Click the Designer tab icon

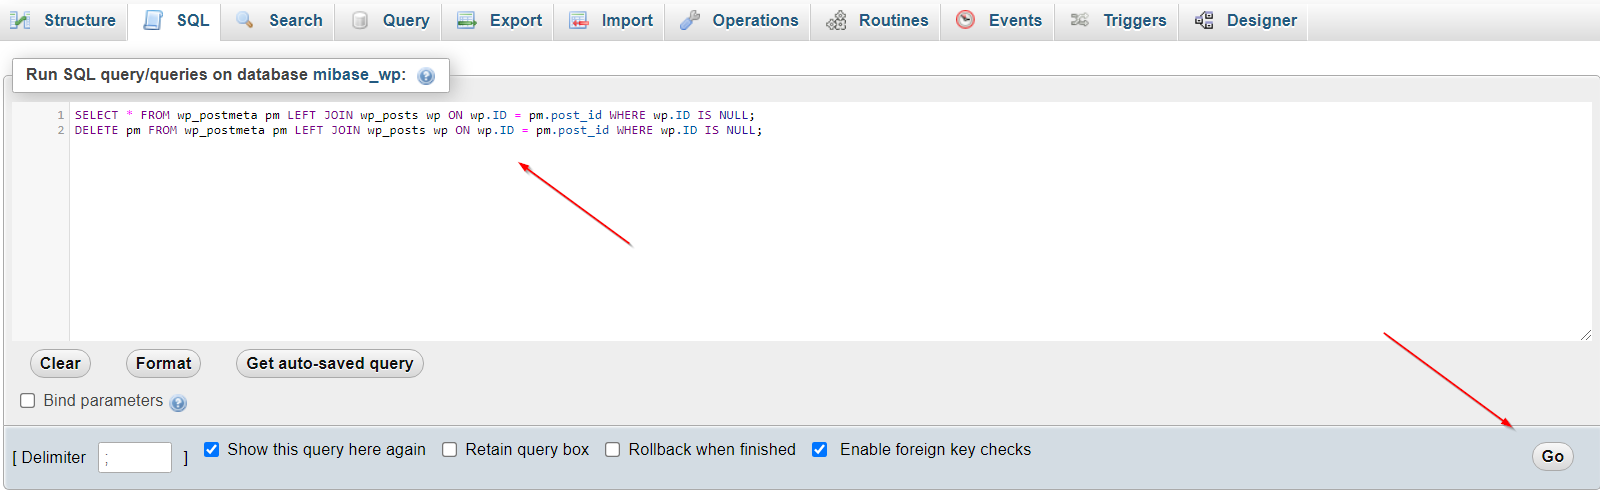tap(1204, 20)
